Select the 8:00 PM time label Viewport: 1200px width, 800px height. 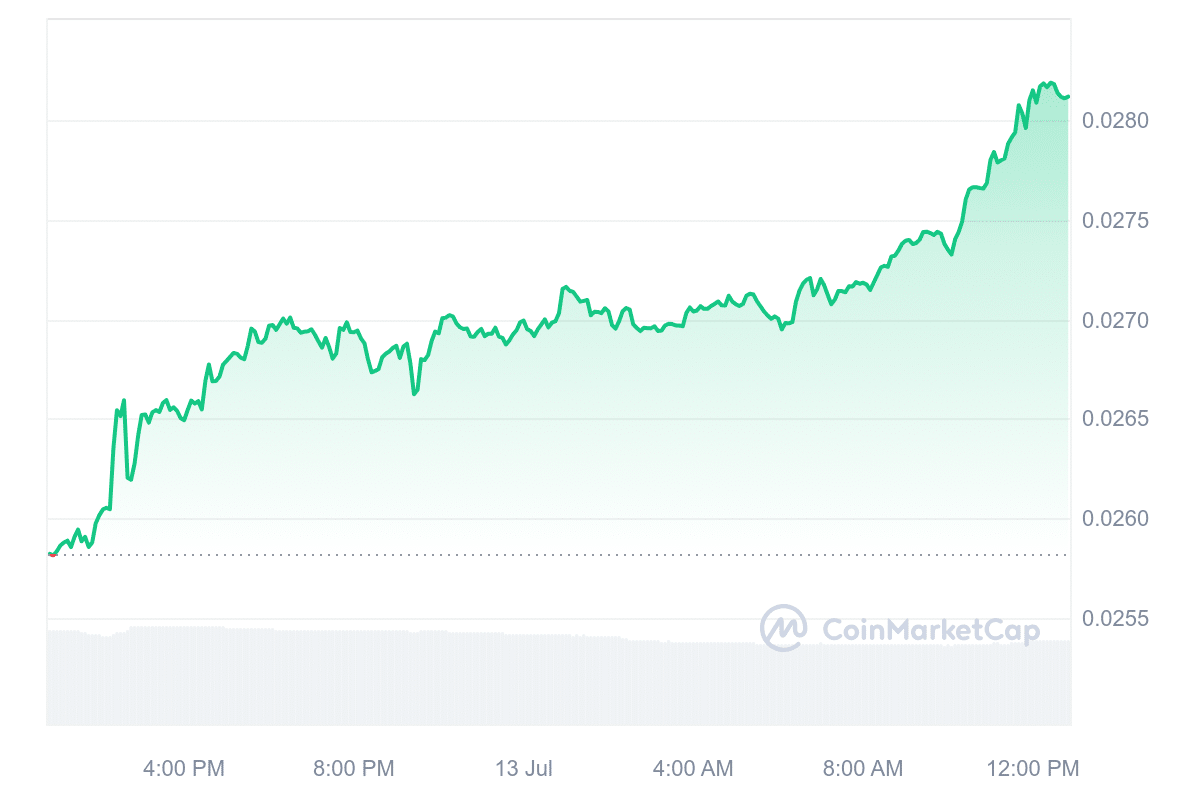tap(354, 768)
